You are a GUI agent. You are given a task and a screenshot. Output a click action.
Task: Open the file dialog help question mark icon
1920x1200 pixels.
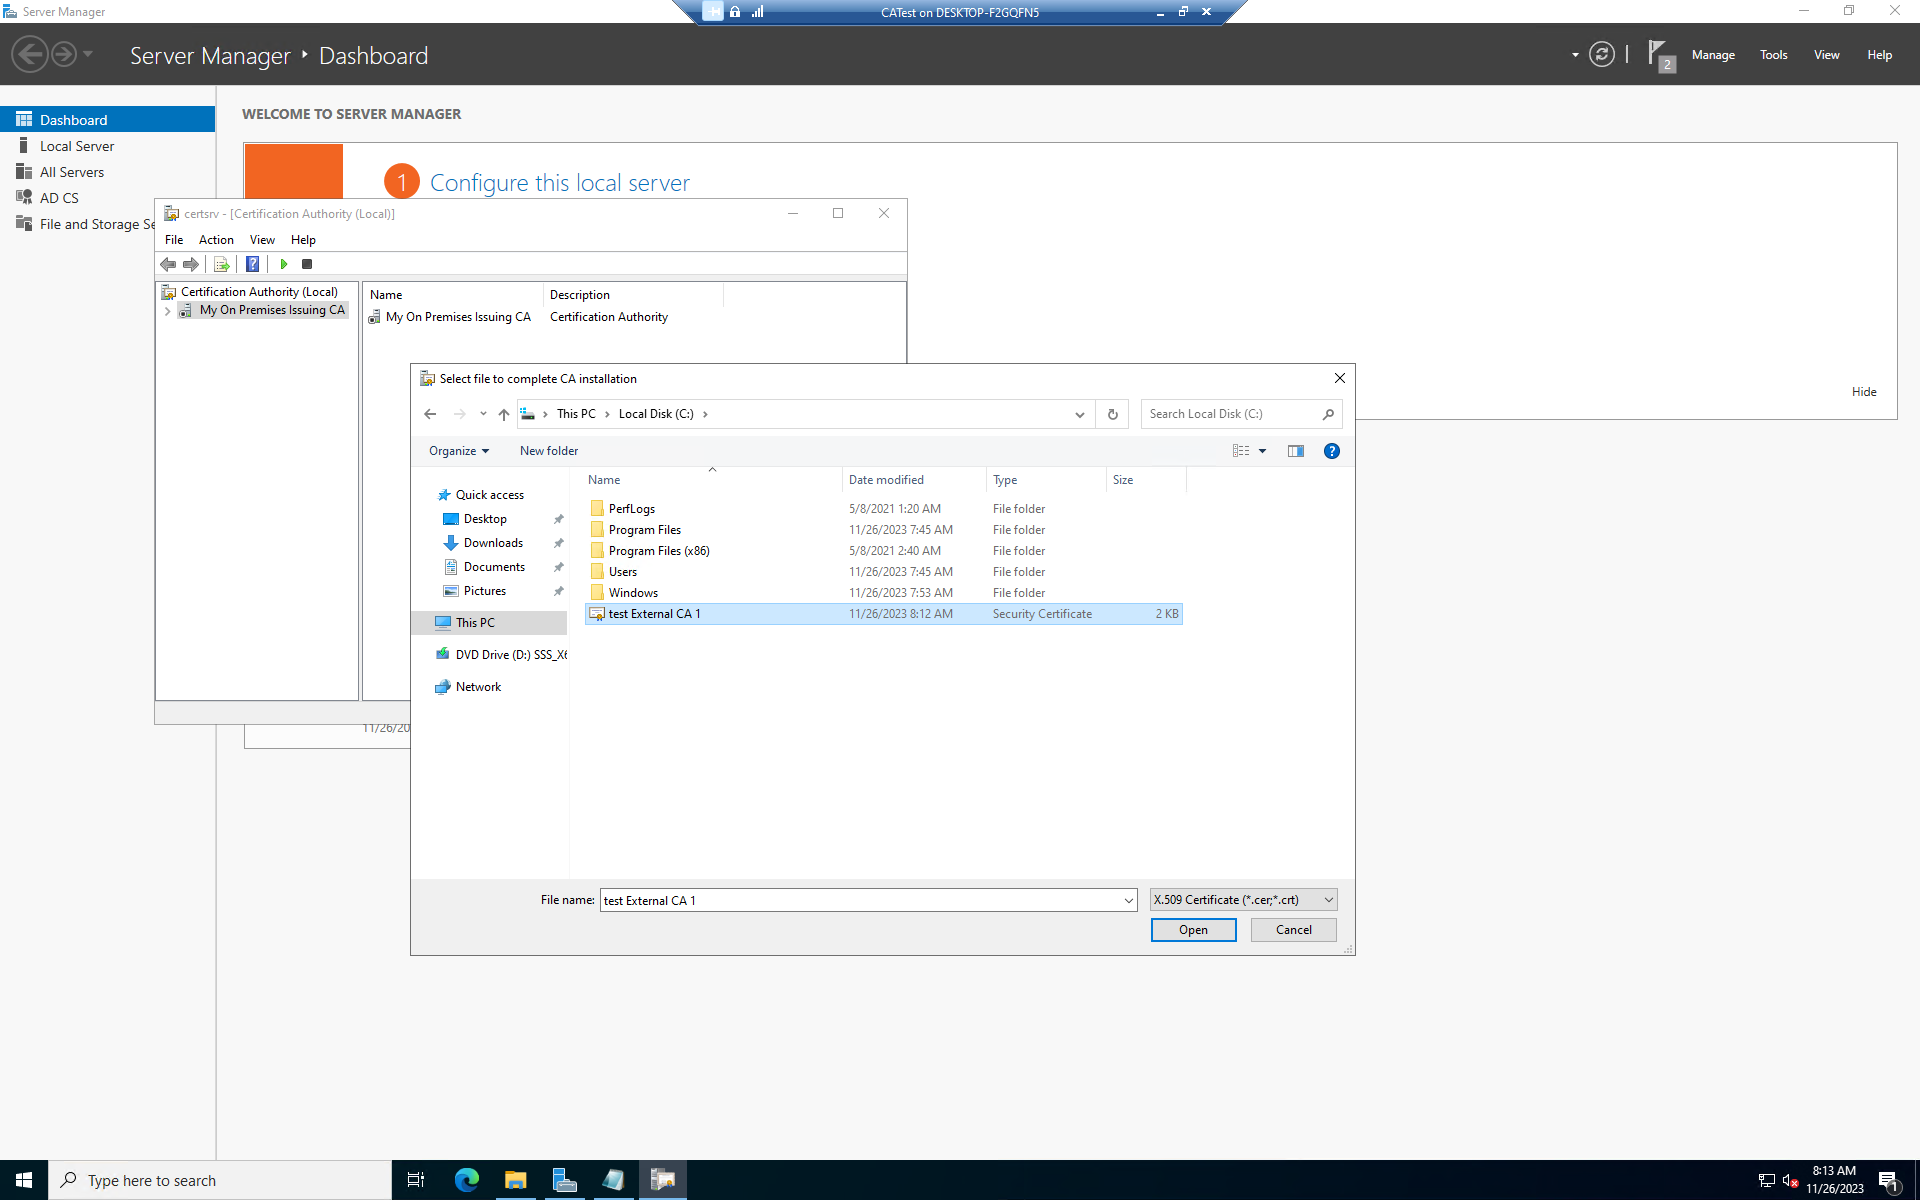pyautogui.click(x=1332, y=451)
